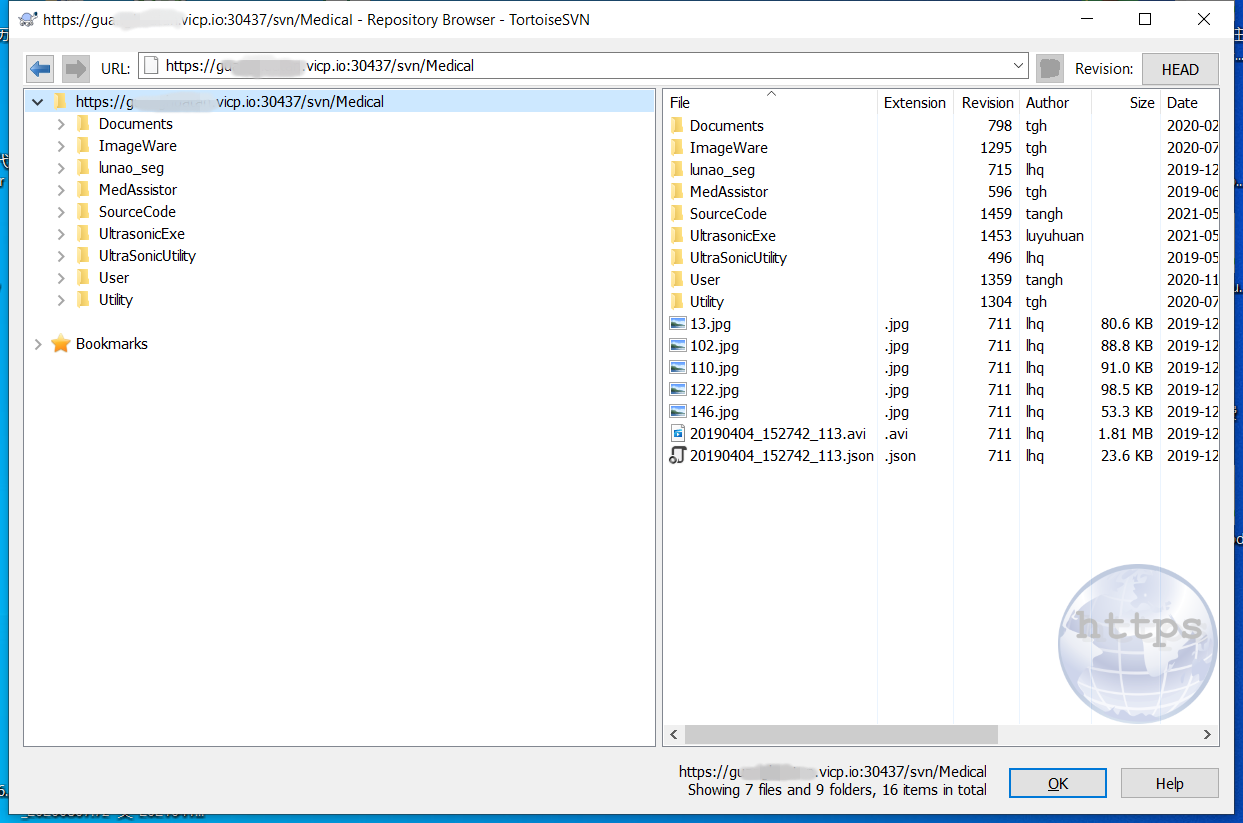Click the 122.jpg image file icon
Image resolution: width=1243 pixels, height=823 pixels.
point(677,389)
